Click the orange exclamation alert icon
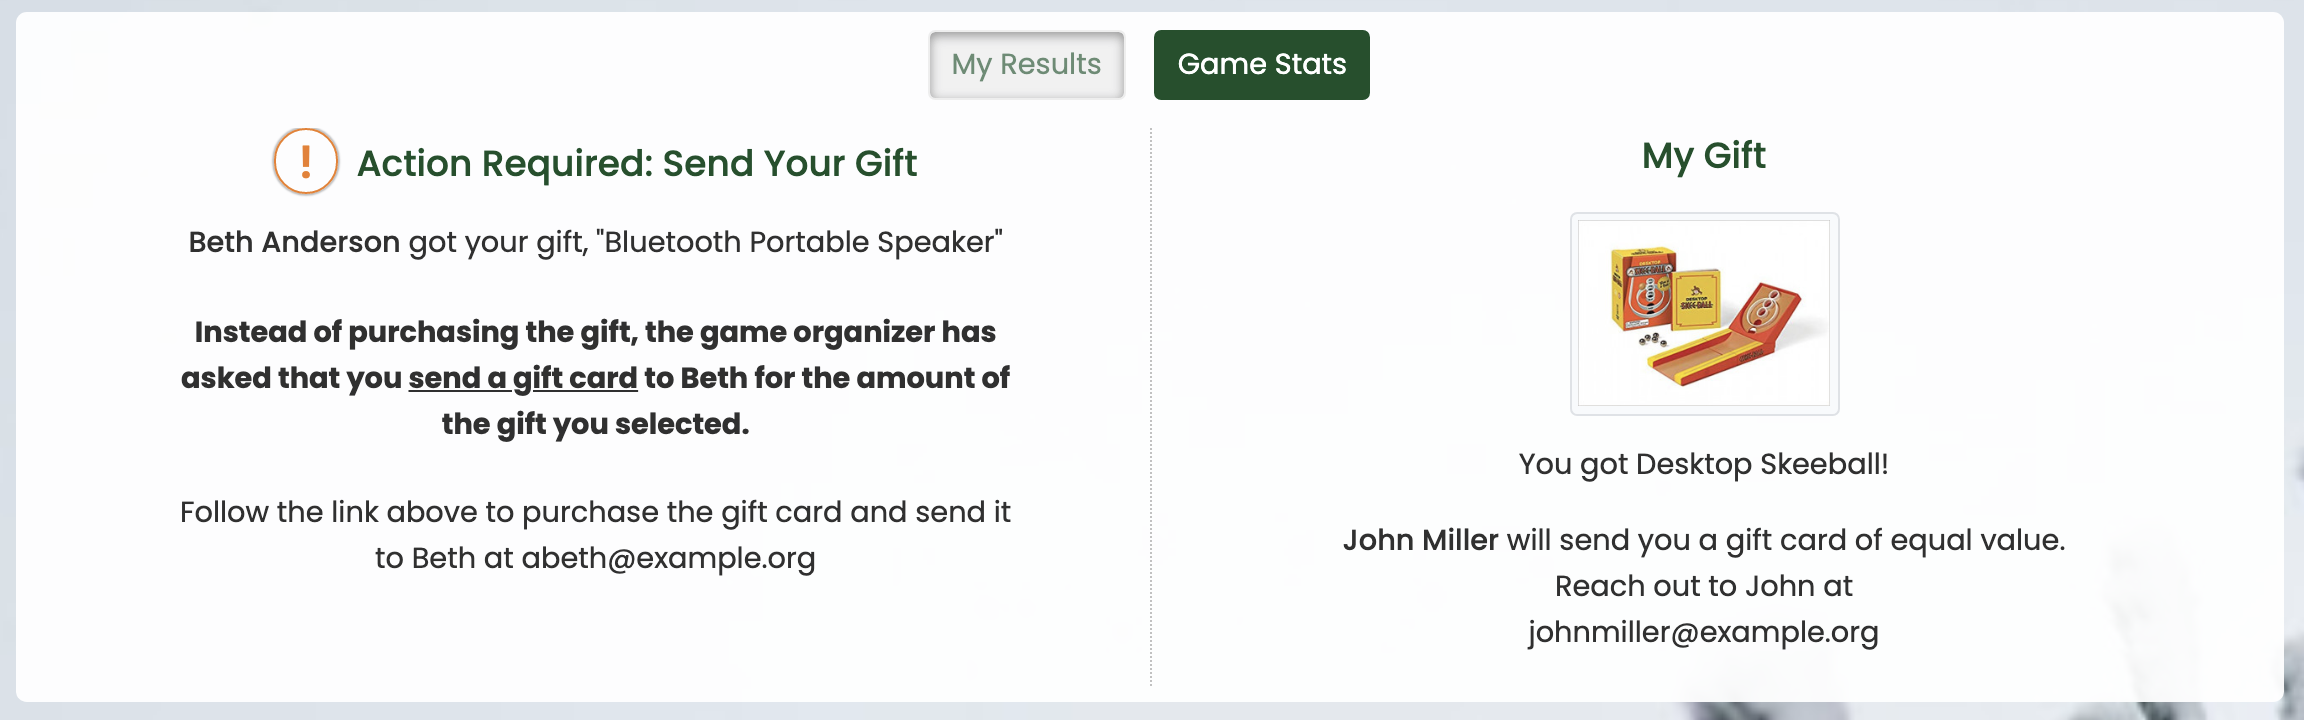The height and width of the screenshot is (720, 2304). (x=306, y=161)
